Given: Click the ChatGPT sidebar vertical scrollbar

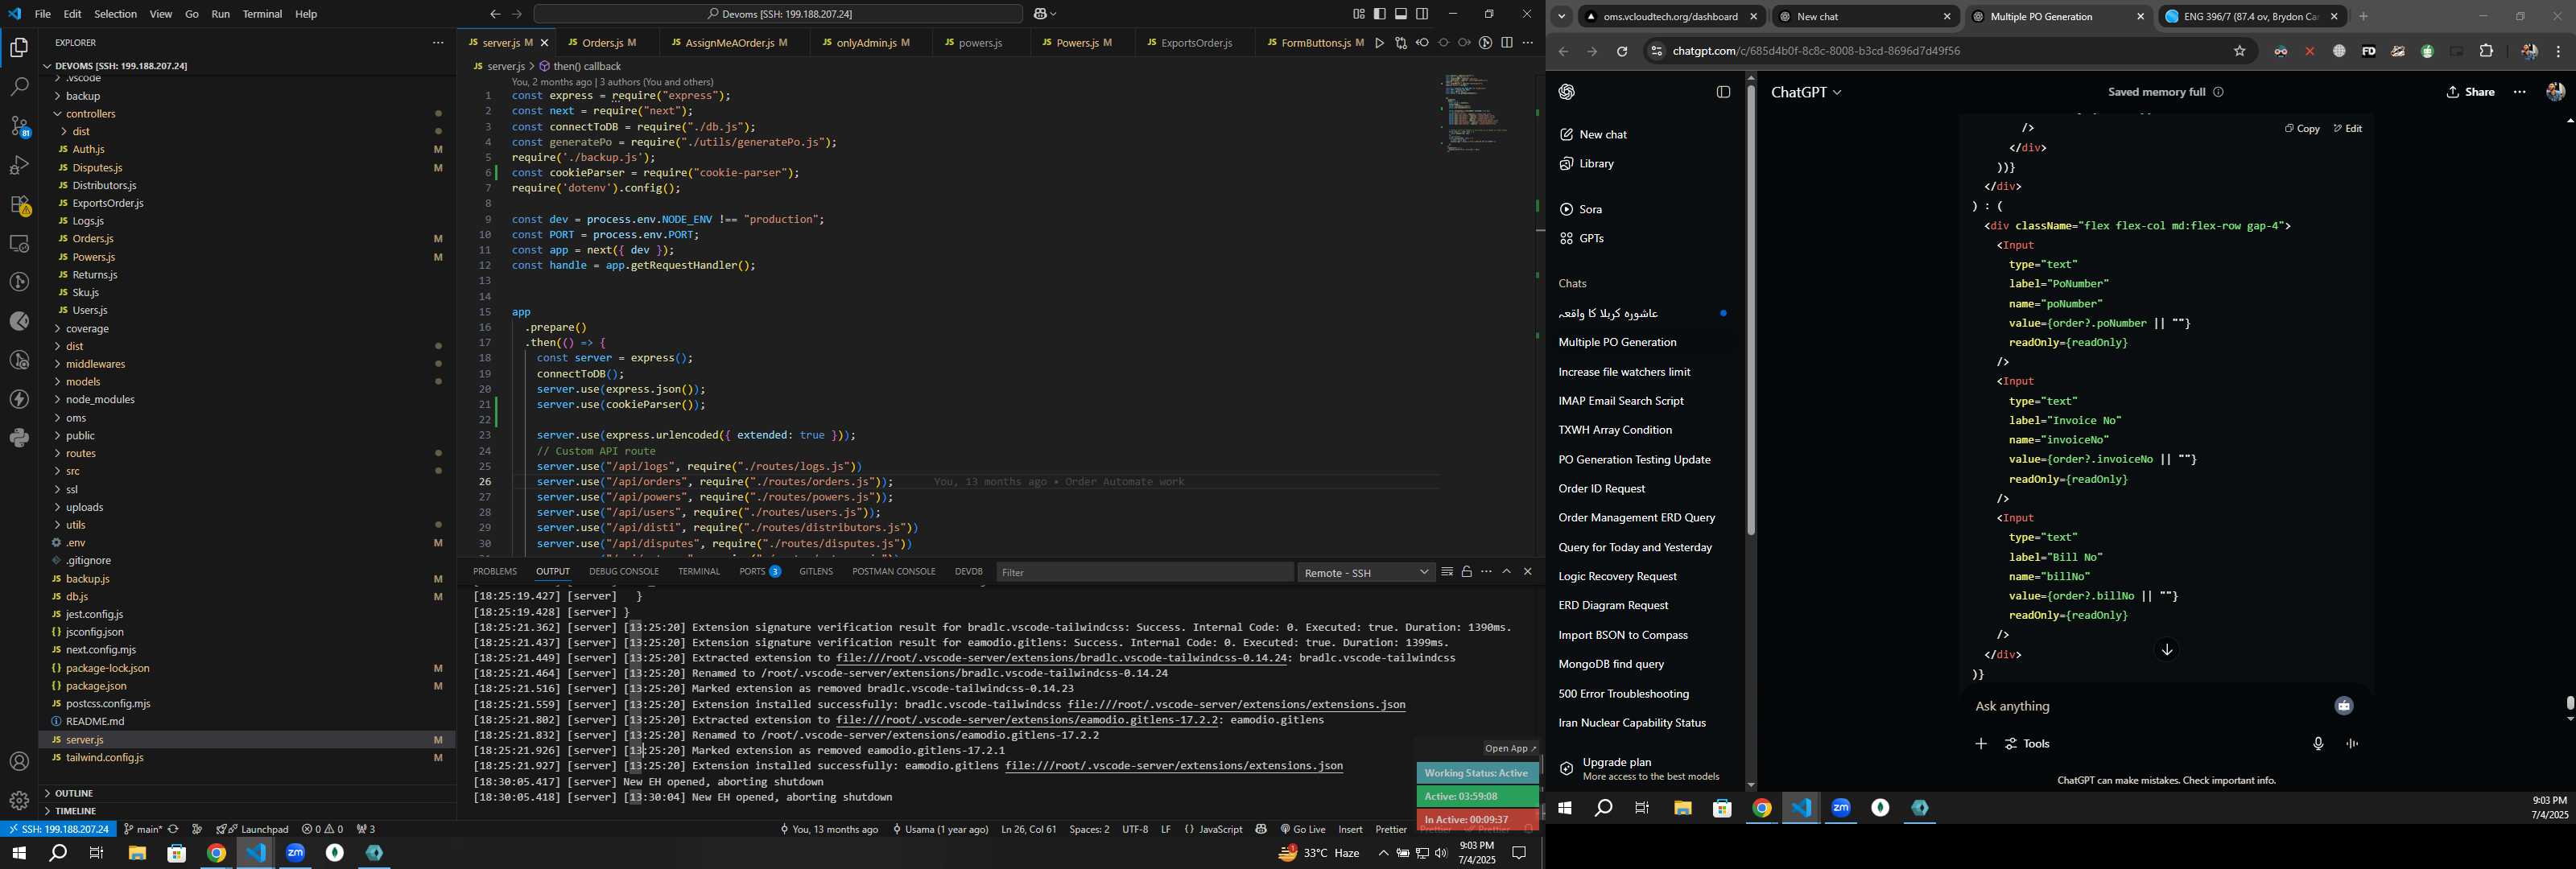Looking at the screenshot, I should (x=1751, y=310).
